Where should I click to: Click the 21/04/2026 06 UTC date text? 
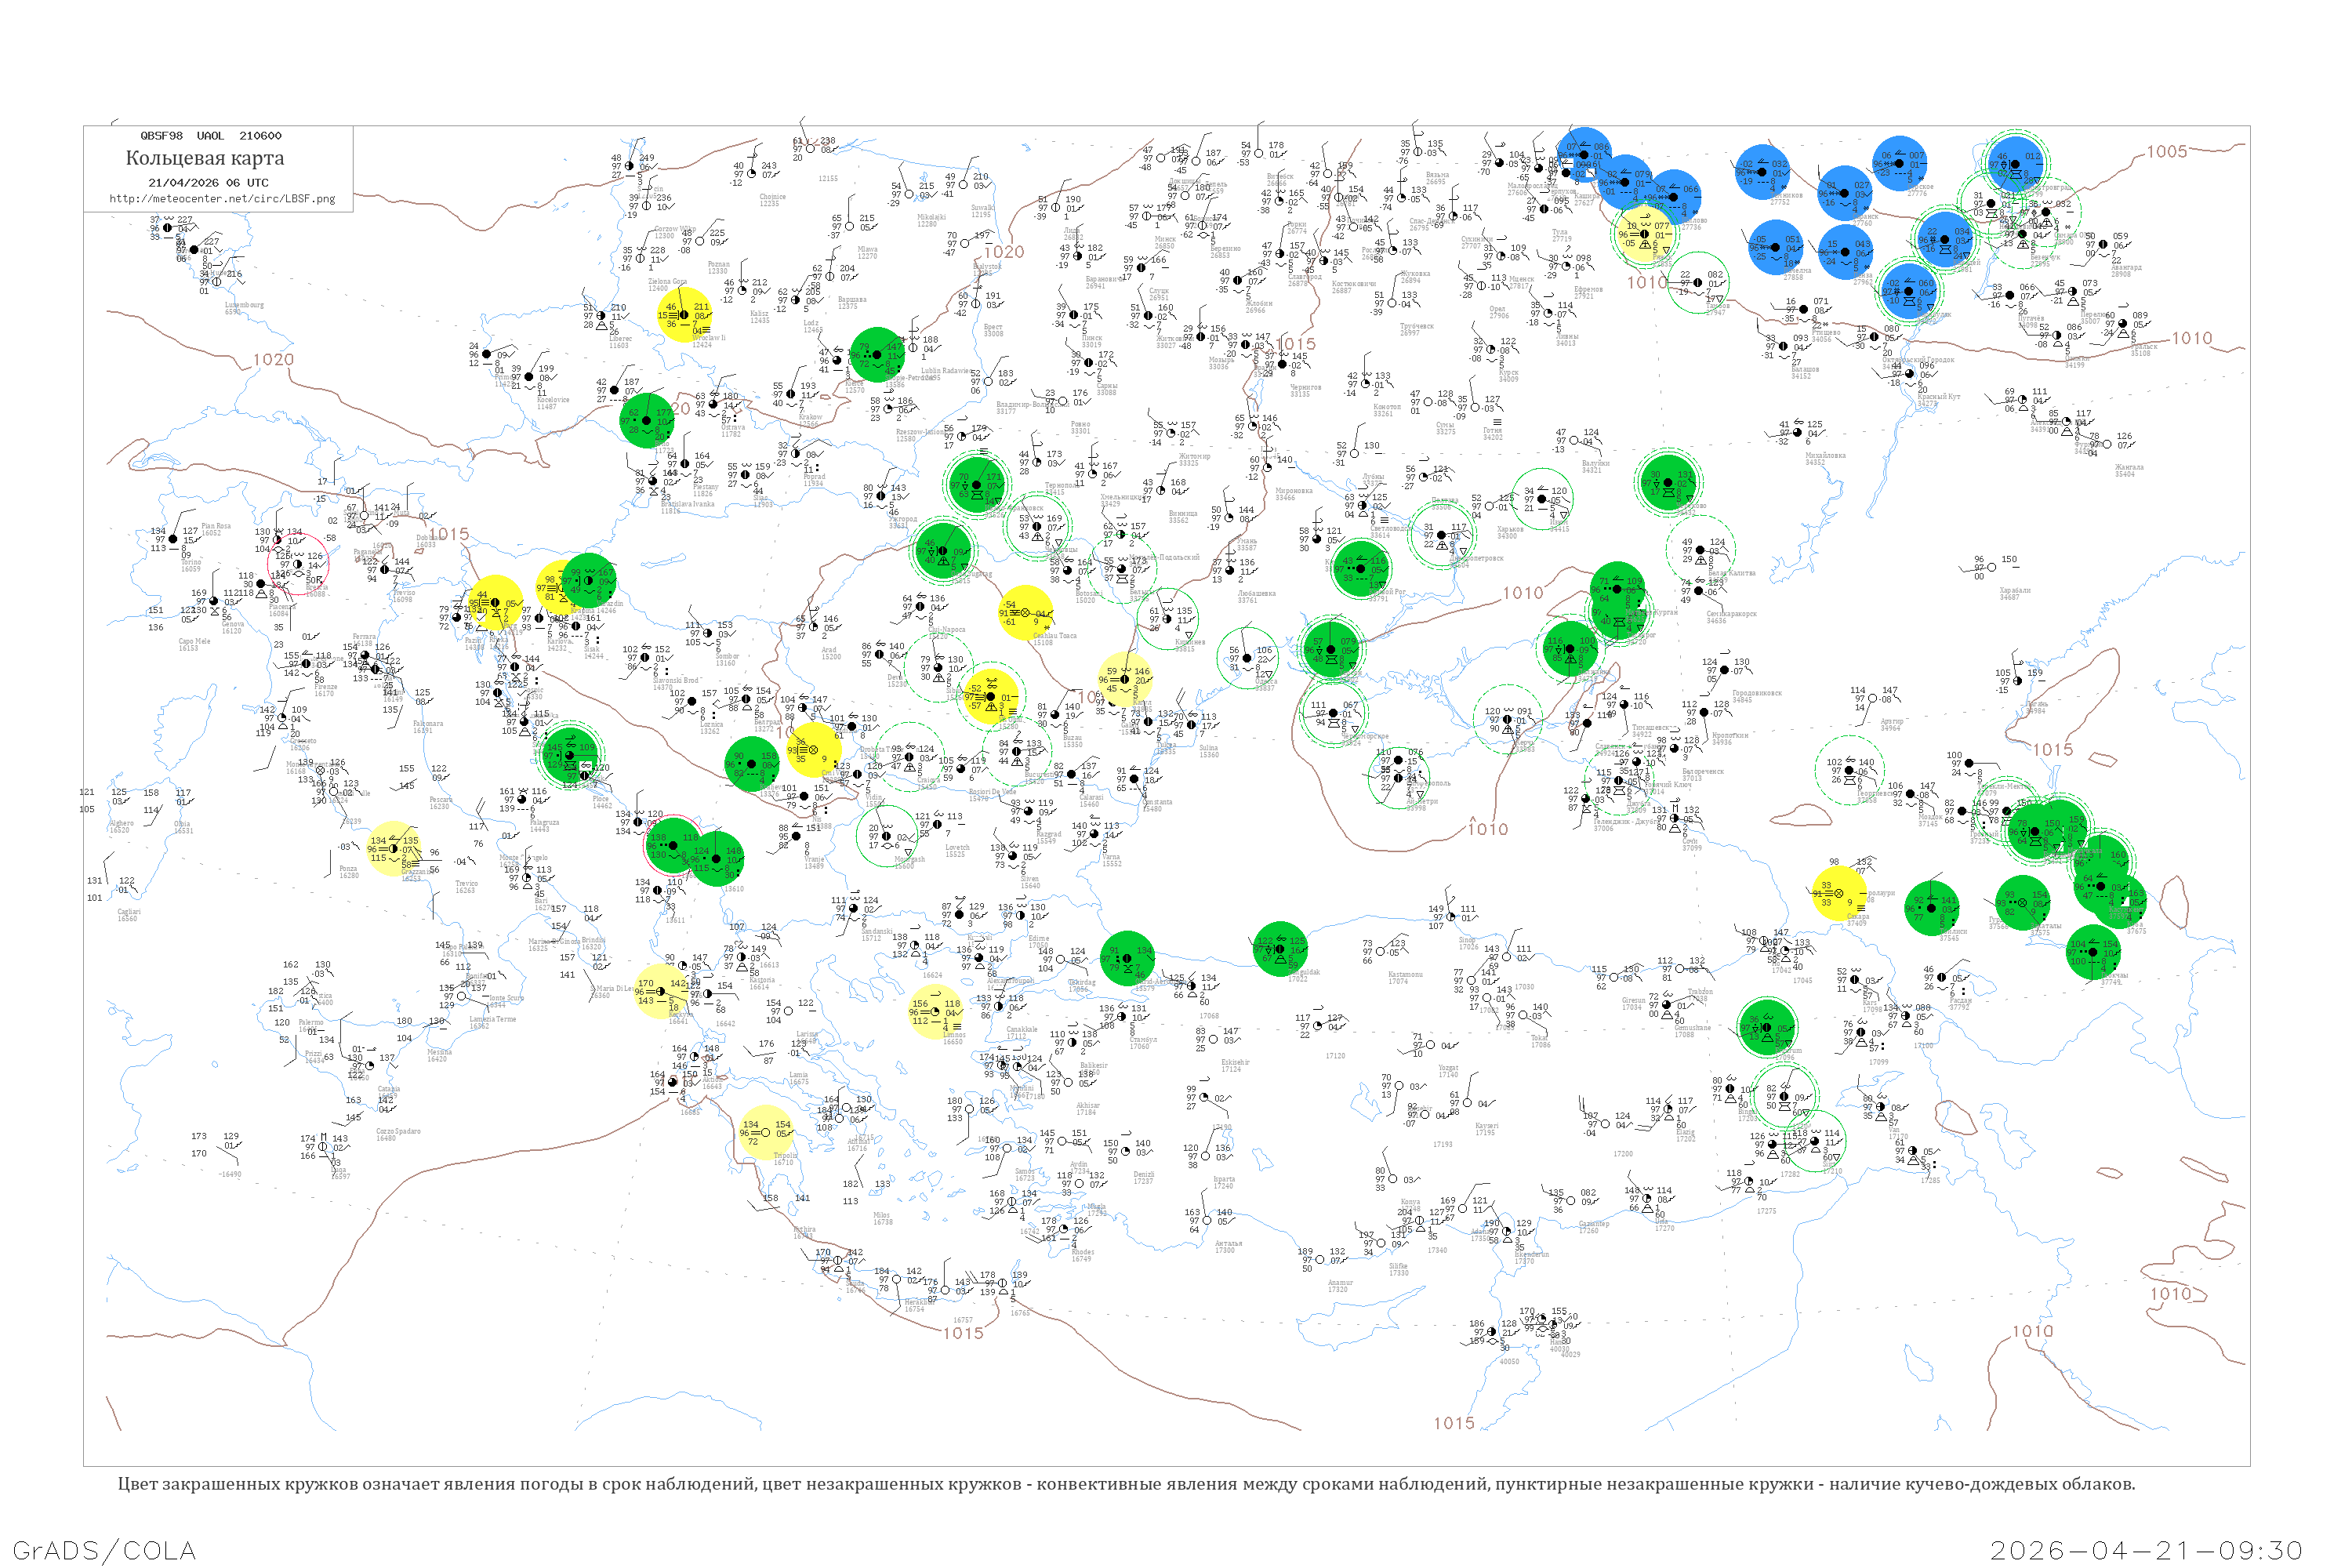click(208, 183)
